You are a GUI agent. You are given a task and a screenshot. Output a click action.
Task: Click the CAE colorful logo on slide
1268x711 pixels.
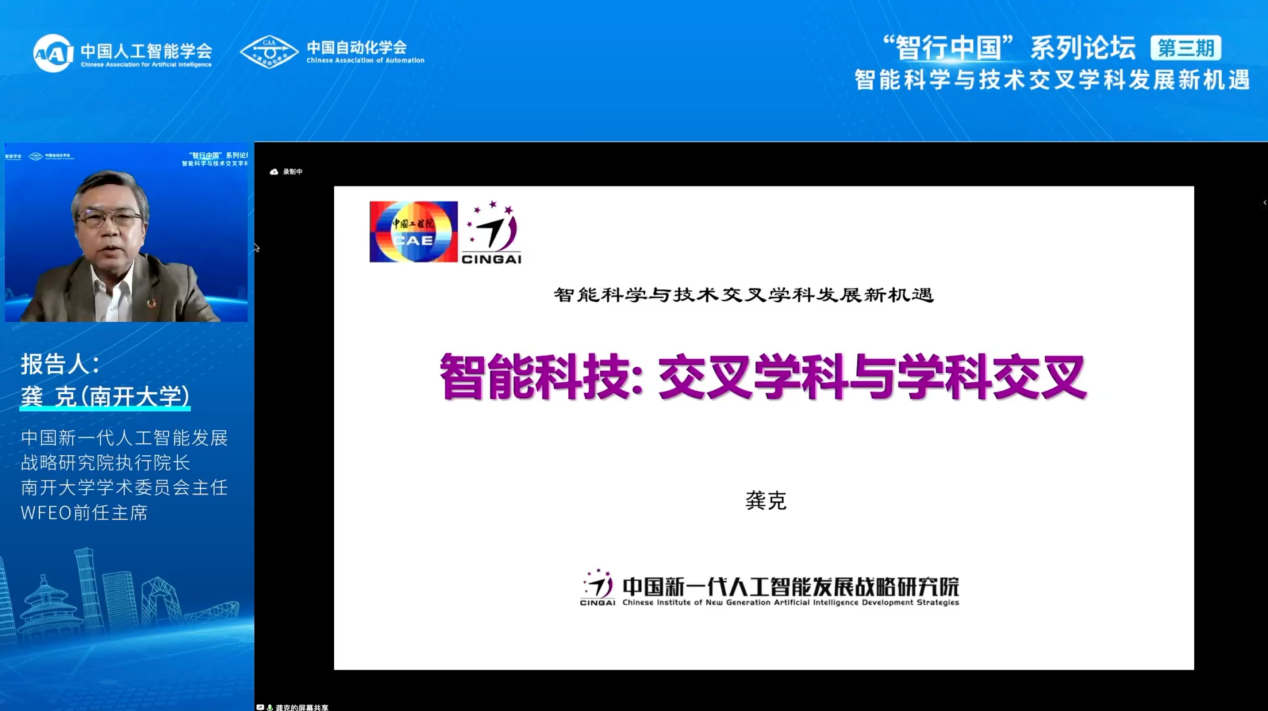tap(413, 232)
